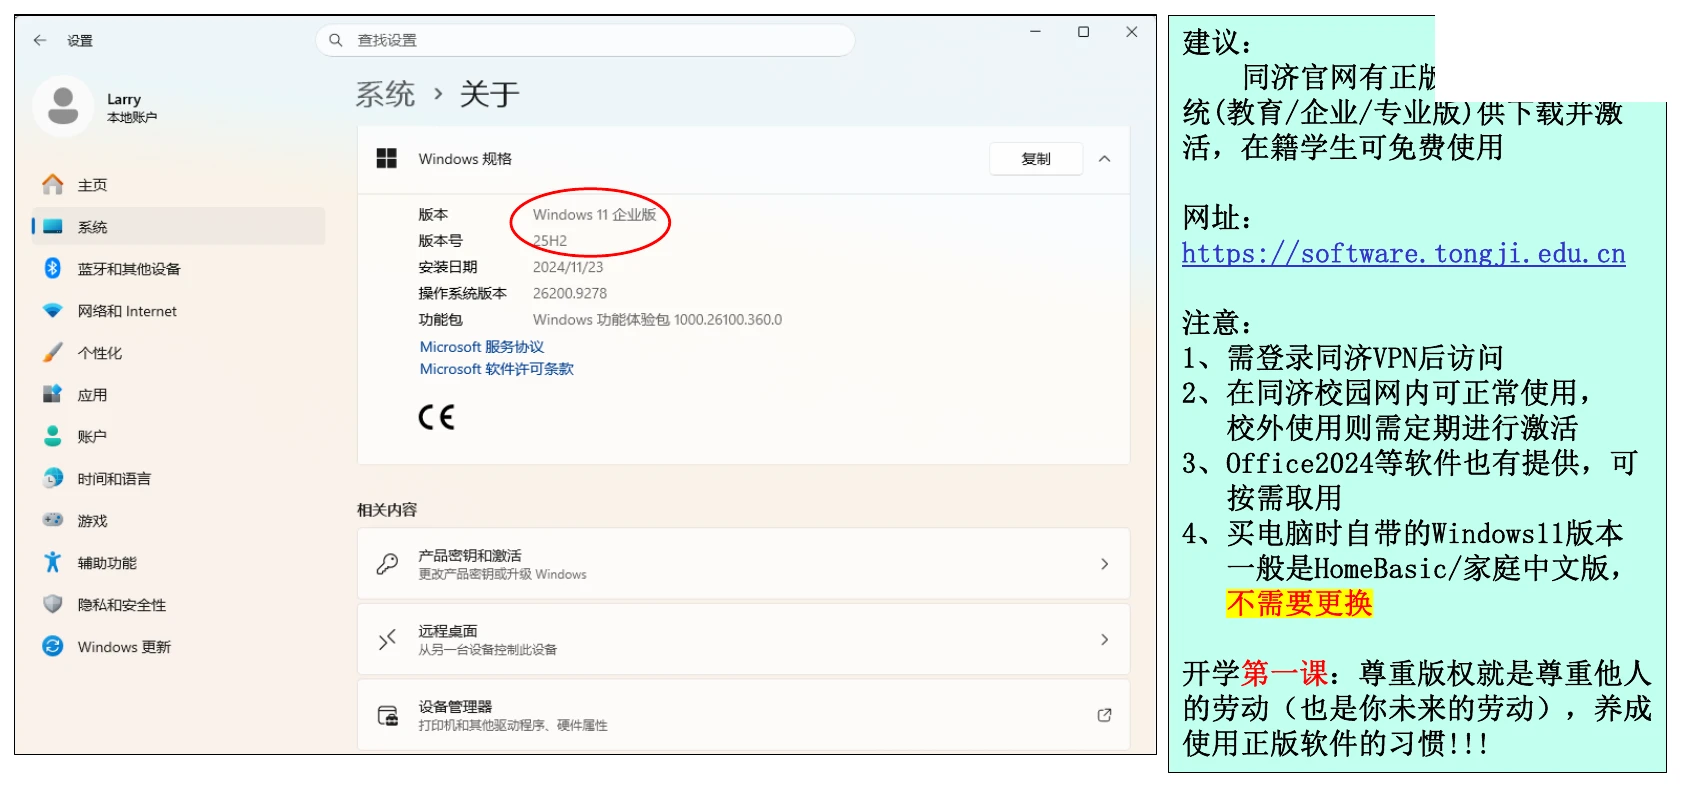Open 设备管理器 via external link icon
Image resolution: width=1681 pixels, height=787 pixels.
[1105, 715]
